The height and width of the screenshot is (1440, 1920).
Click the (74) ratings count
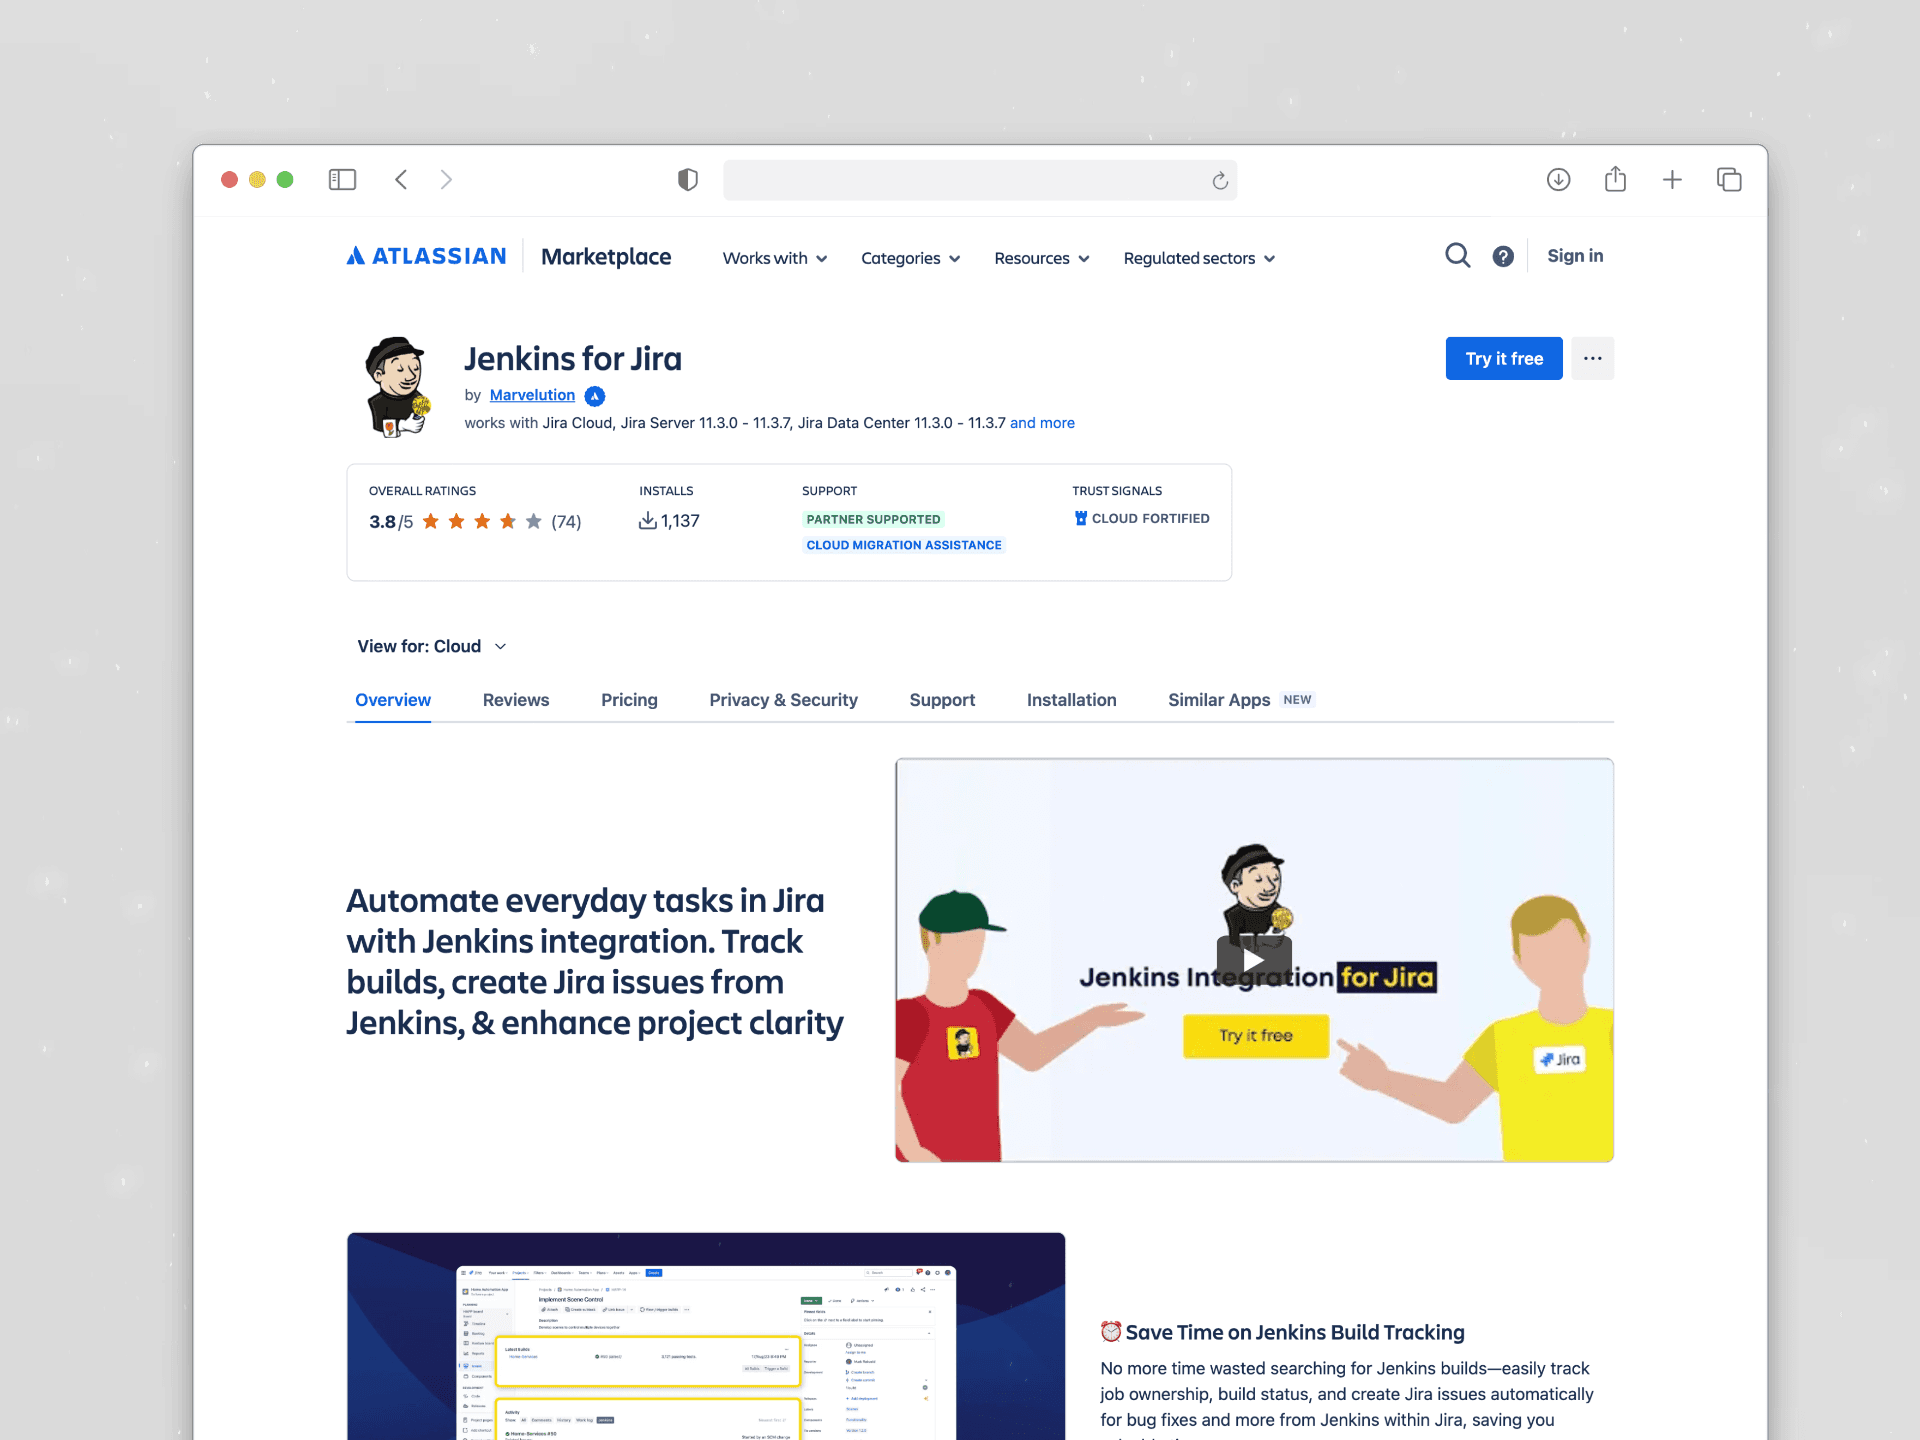click(566, 522)
